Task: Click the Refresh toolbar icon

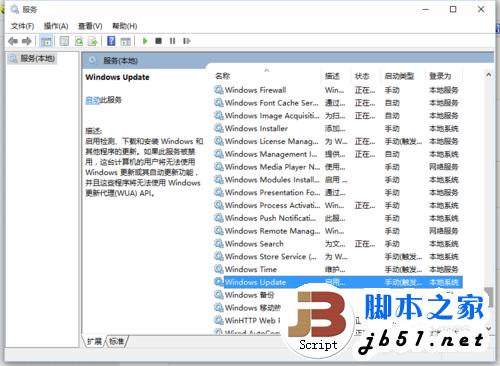Action: pos(79,41)
